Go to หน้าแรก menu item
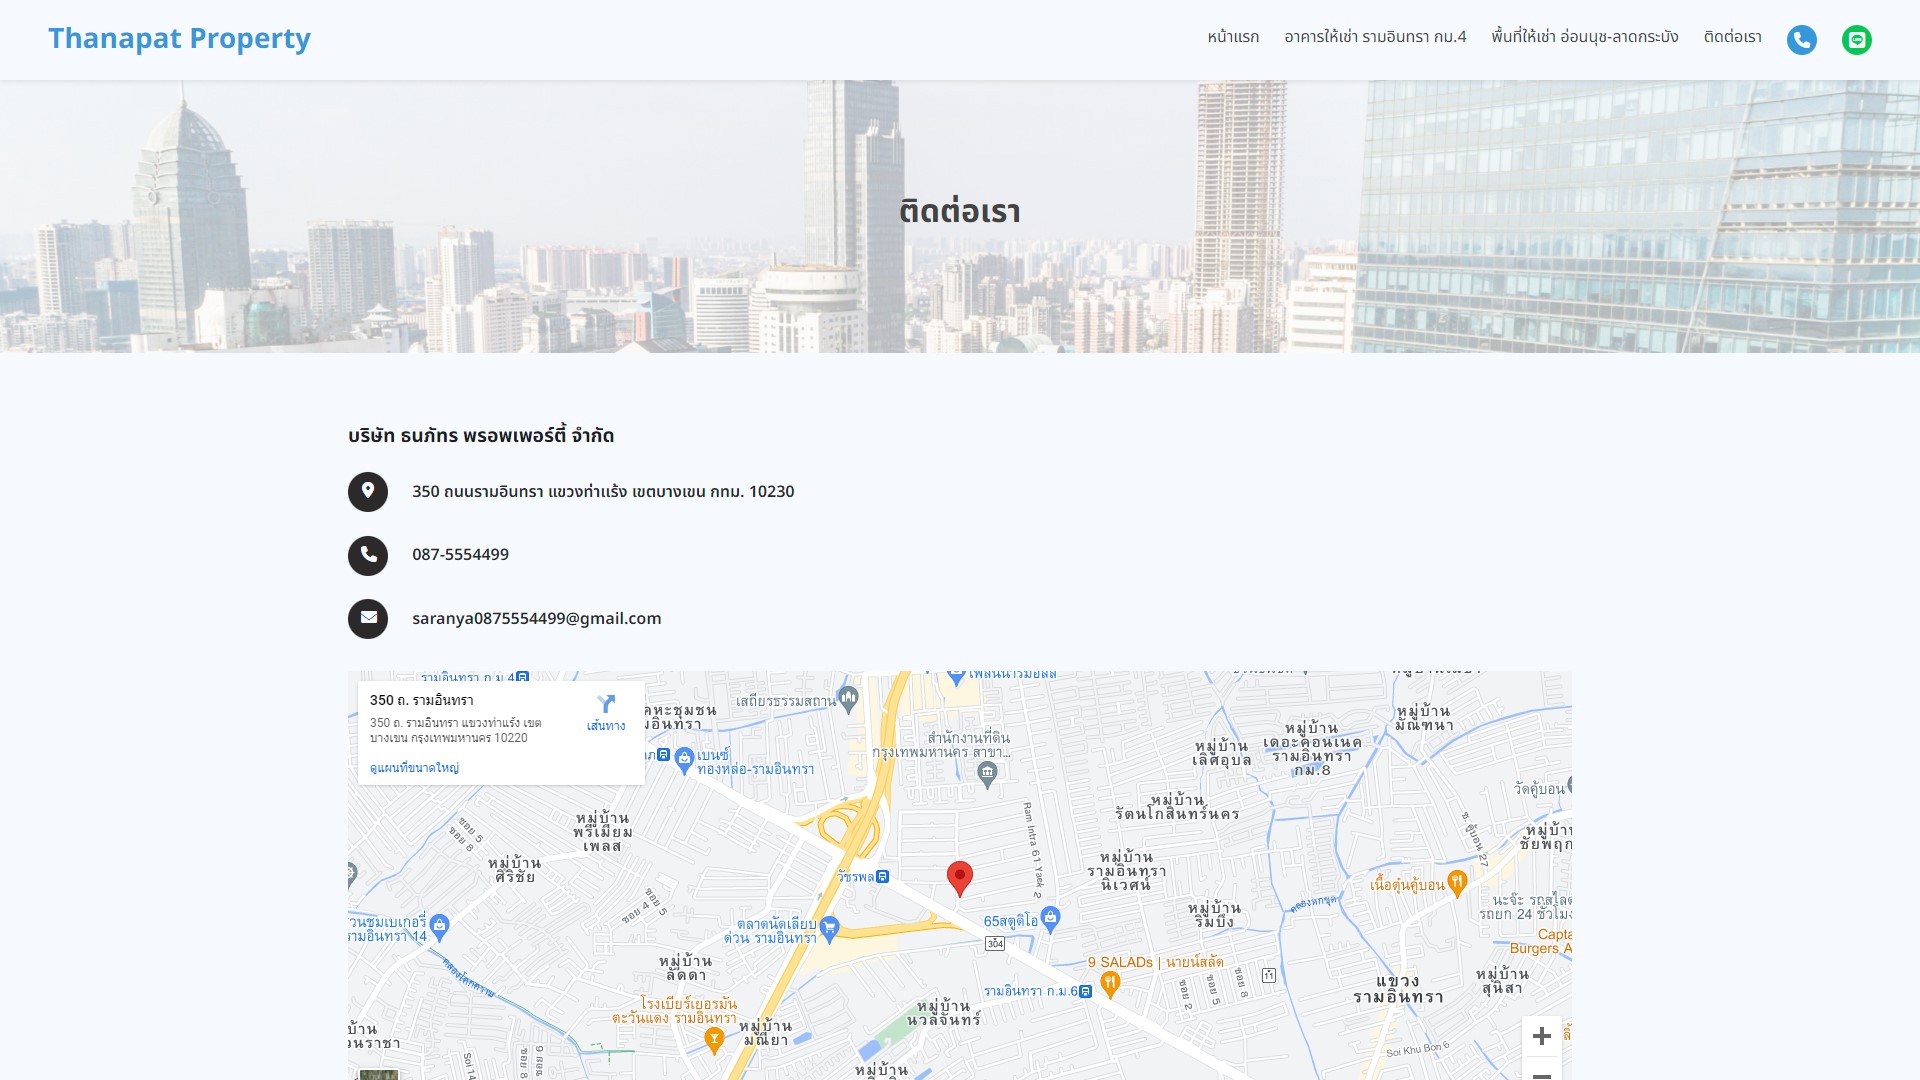 point(1233,37)
